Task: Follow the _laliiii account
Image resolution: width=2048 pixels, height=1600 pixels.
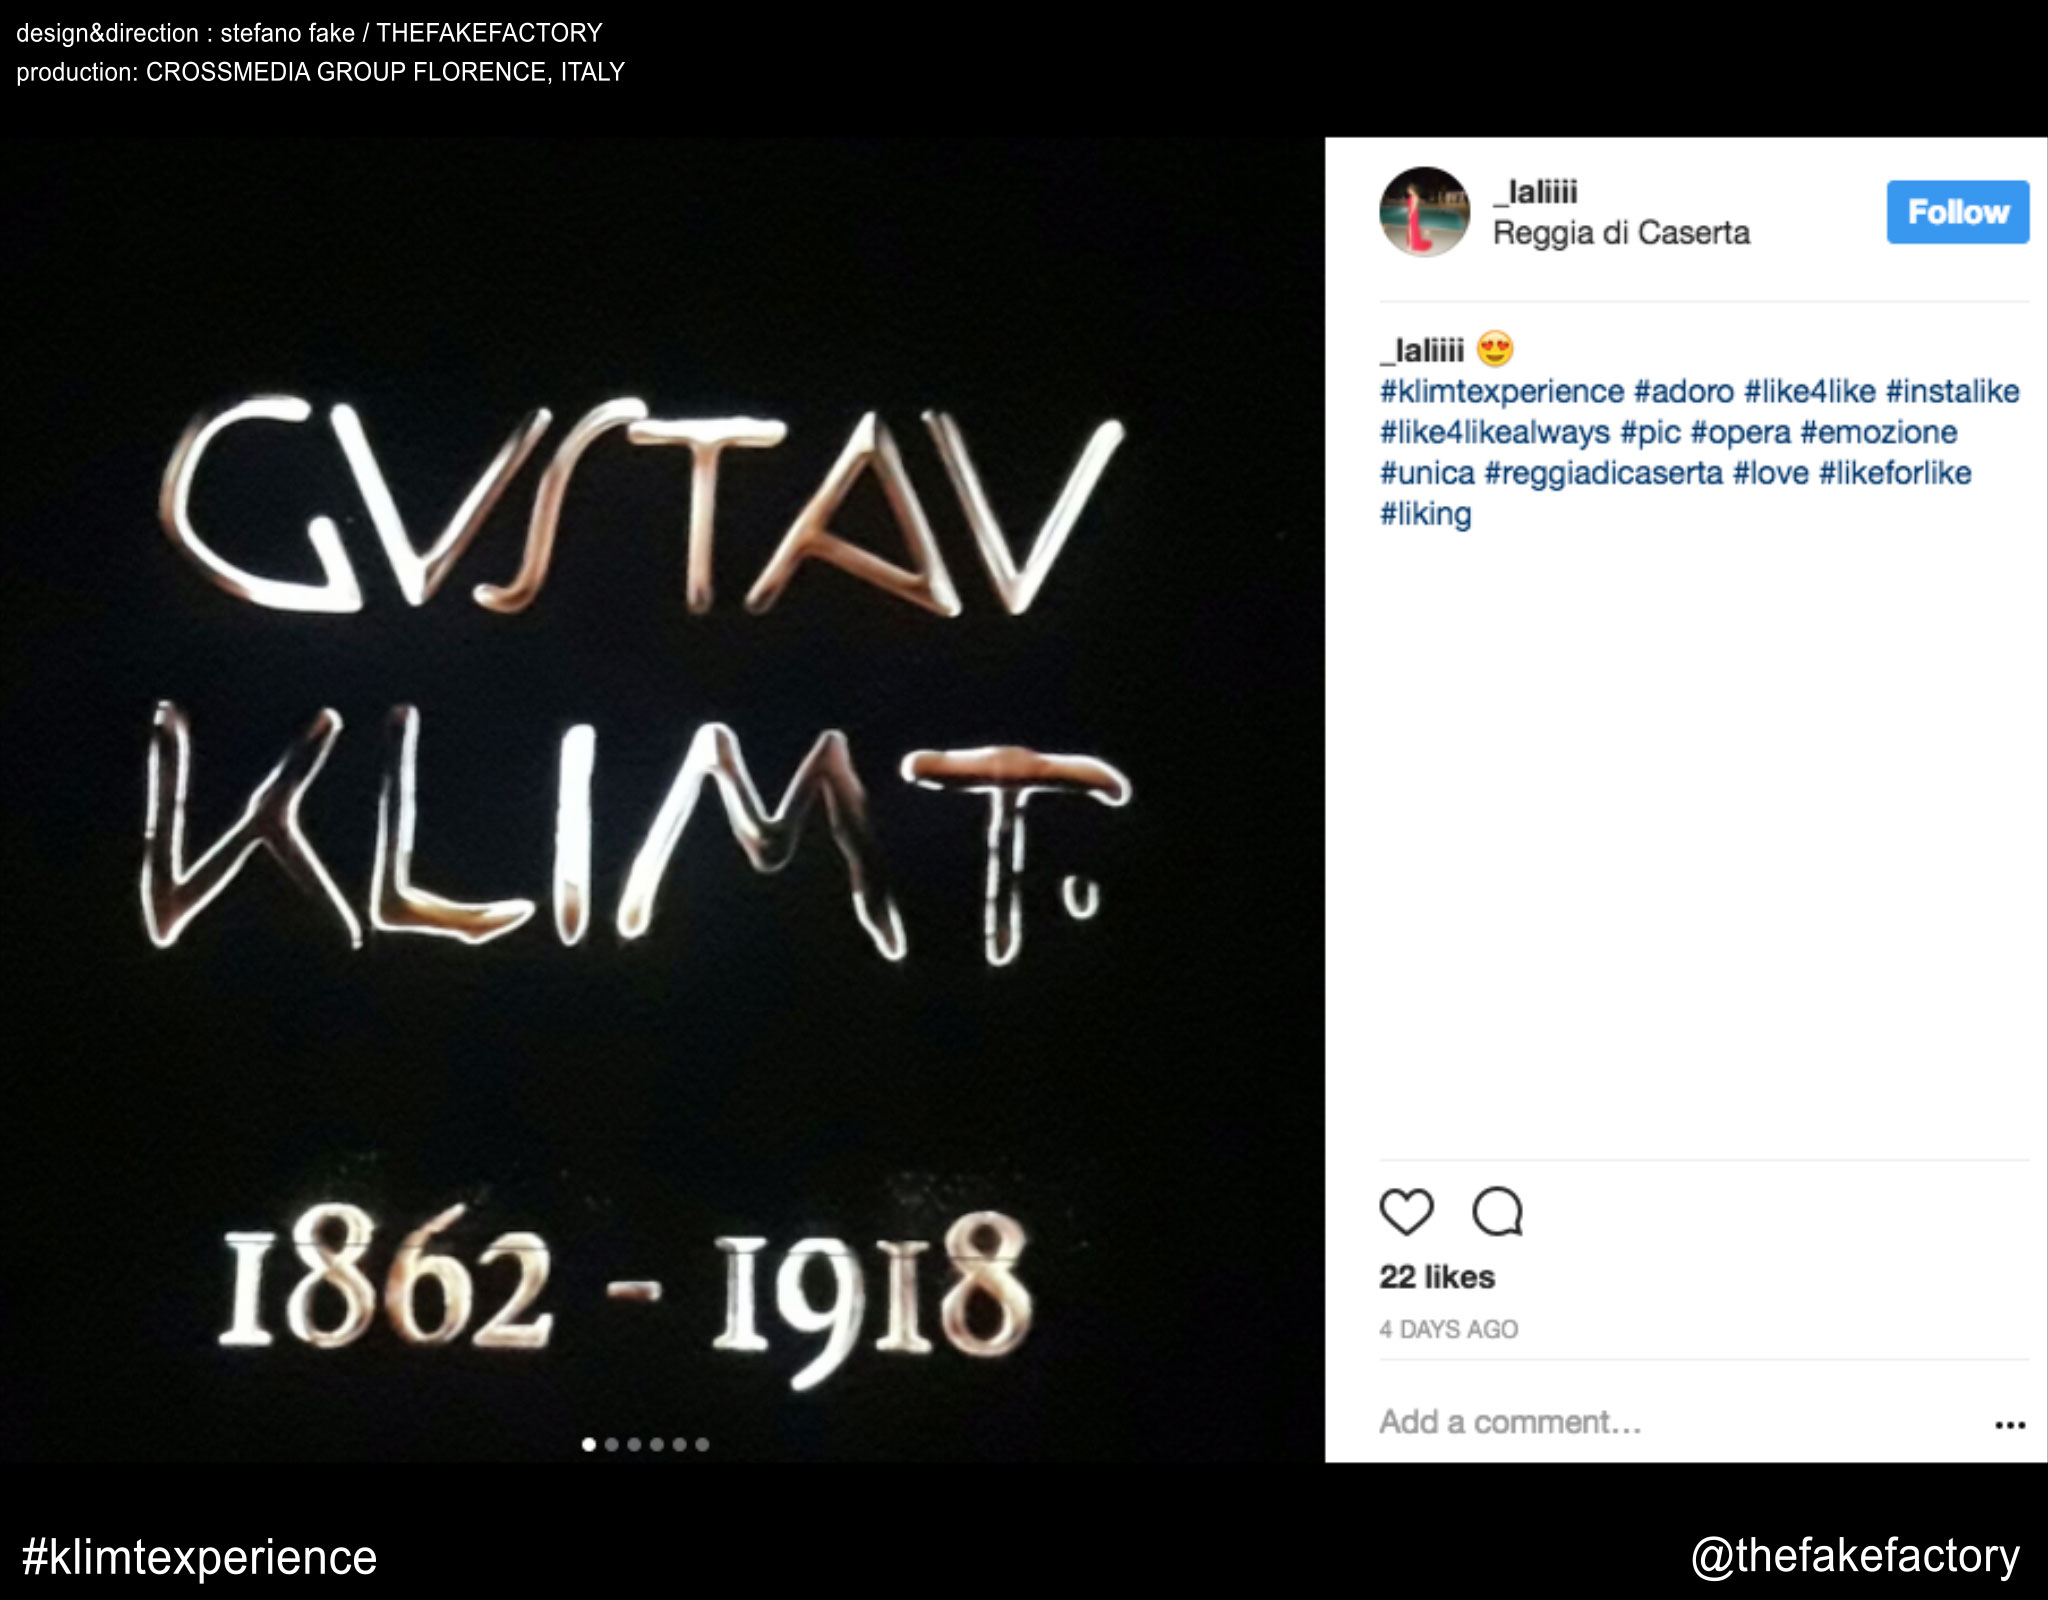Action: click(1957, 212)
